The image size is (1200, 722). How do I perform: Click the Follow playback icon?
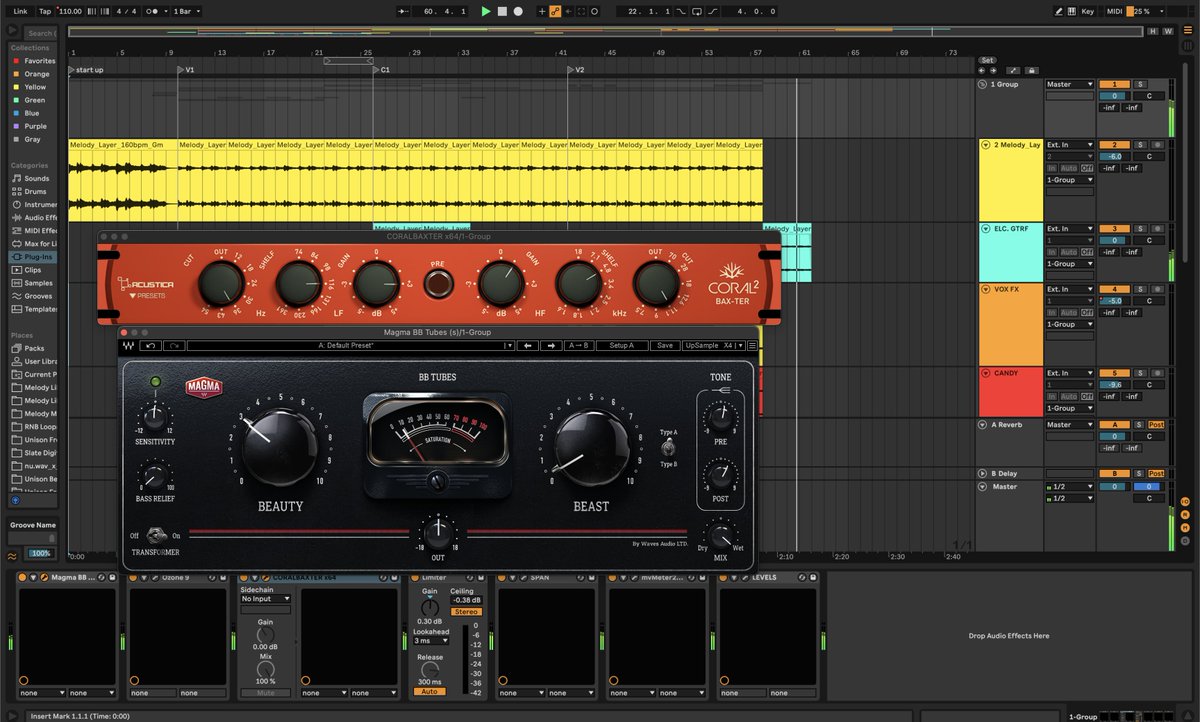(x=404, y=11)
